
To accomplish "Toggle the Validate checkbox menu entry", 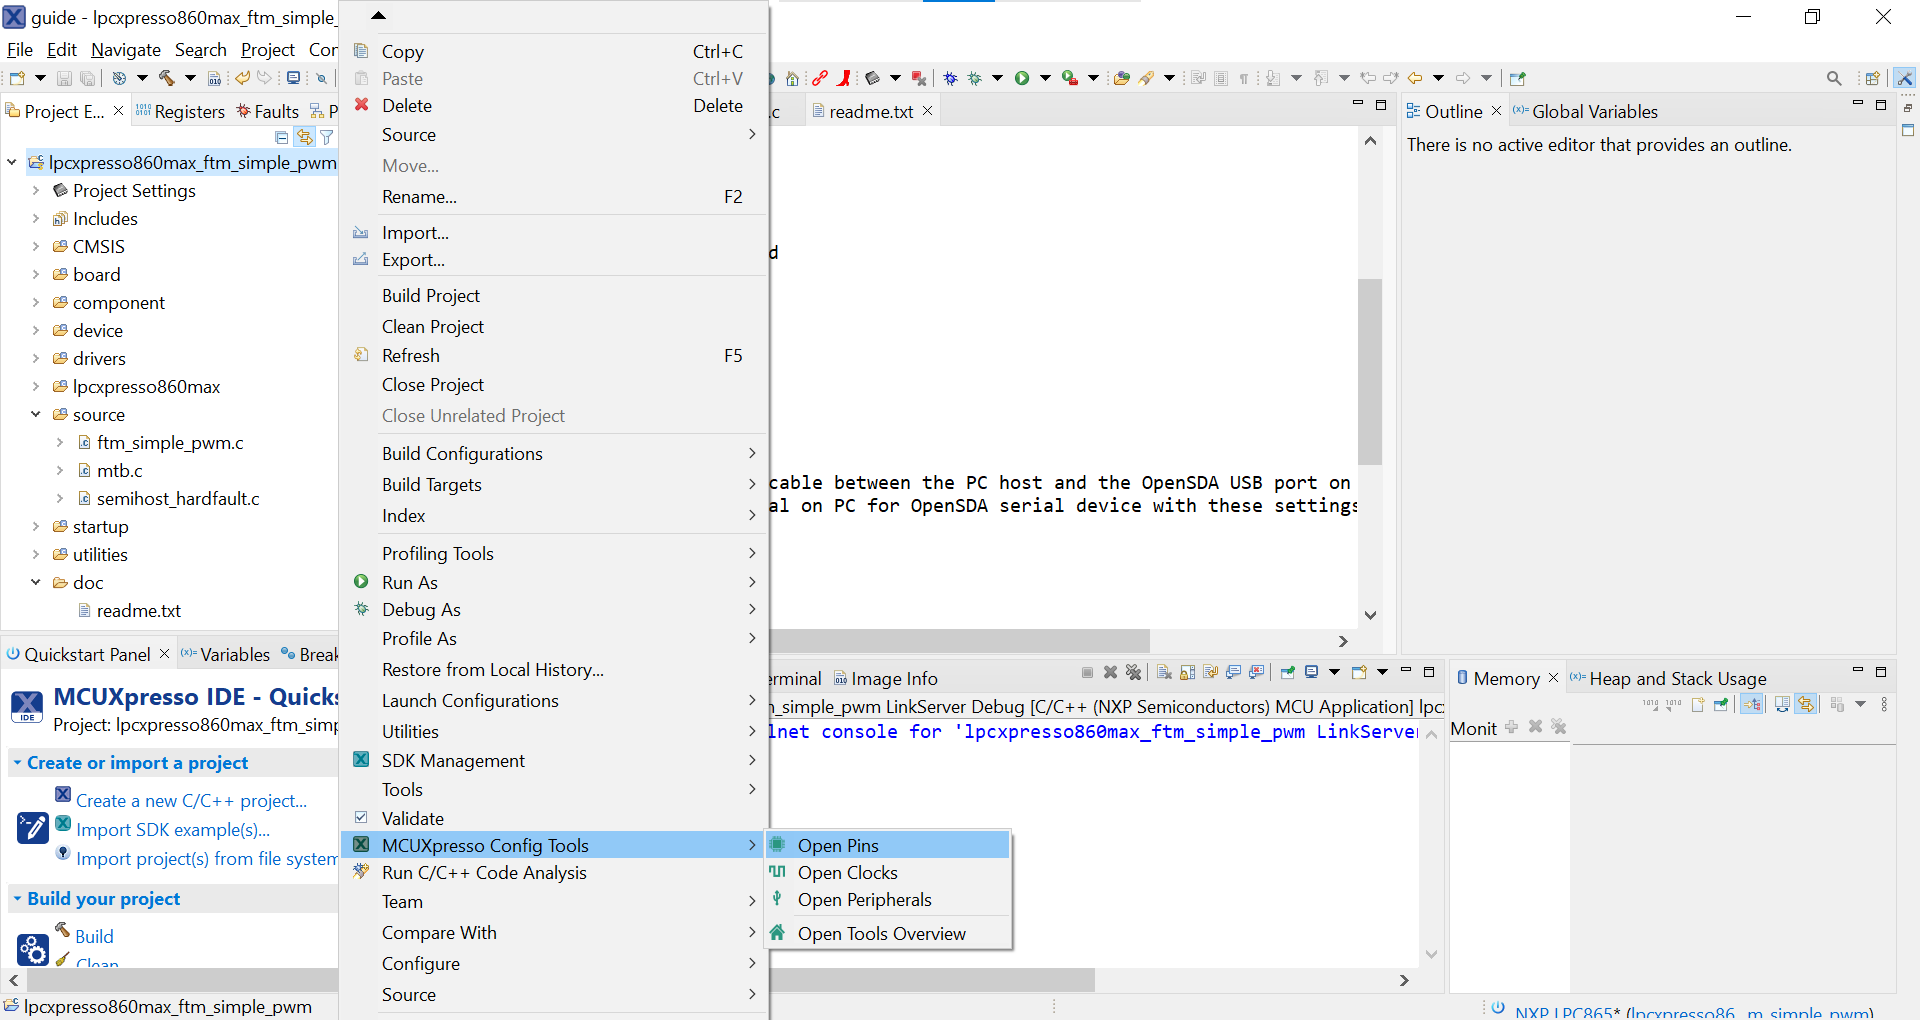I will click(x=413, y=818).
